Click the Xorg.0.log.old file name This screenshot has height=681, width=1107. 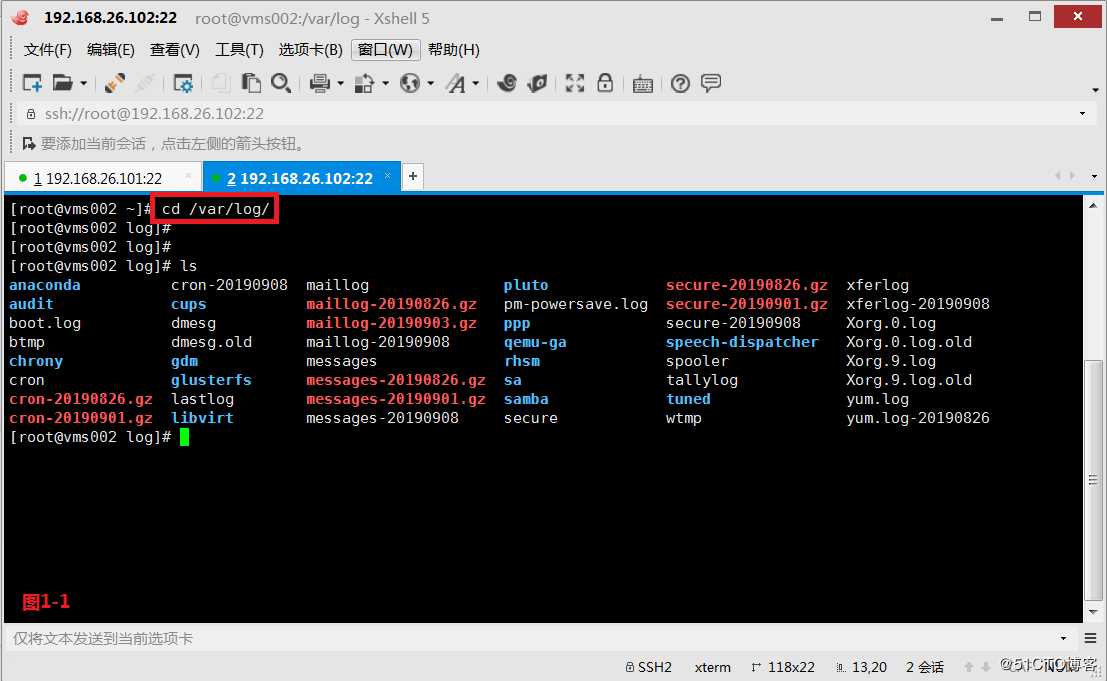click(x=909, y=342)
